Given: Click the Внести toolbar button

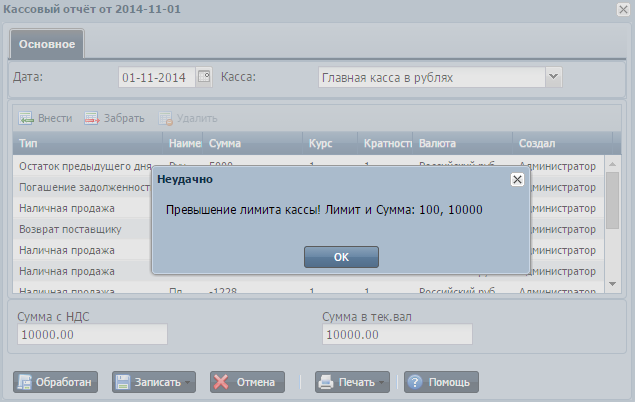Looking at the screenshot, I should point(45,118).
